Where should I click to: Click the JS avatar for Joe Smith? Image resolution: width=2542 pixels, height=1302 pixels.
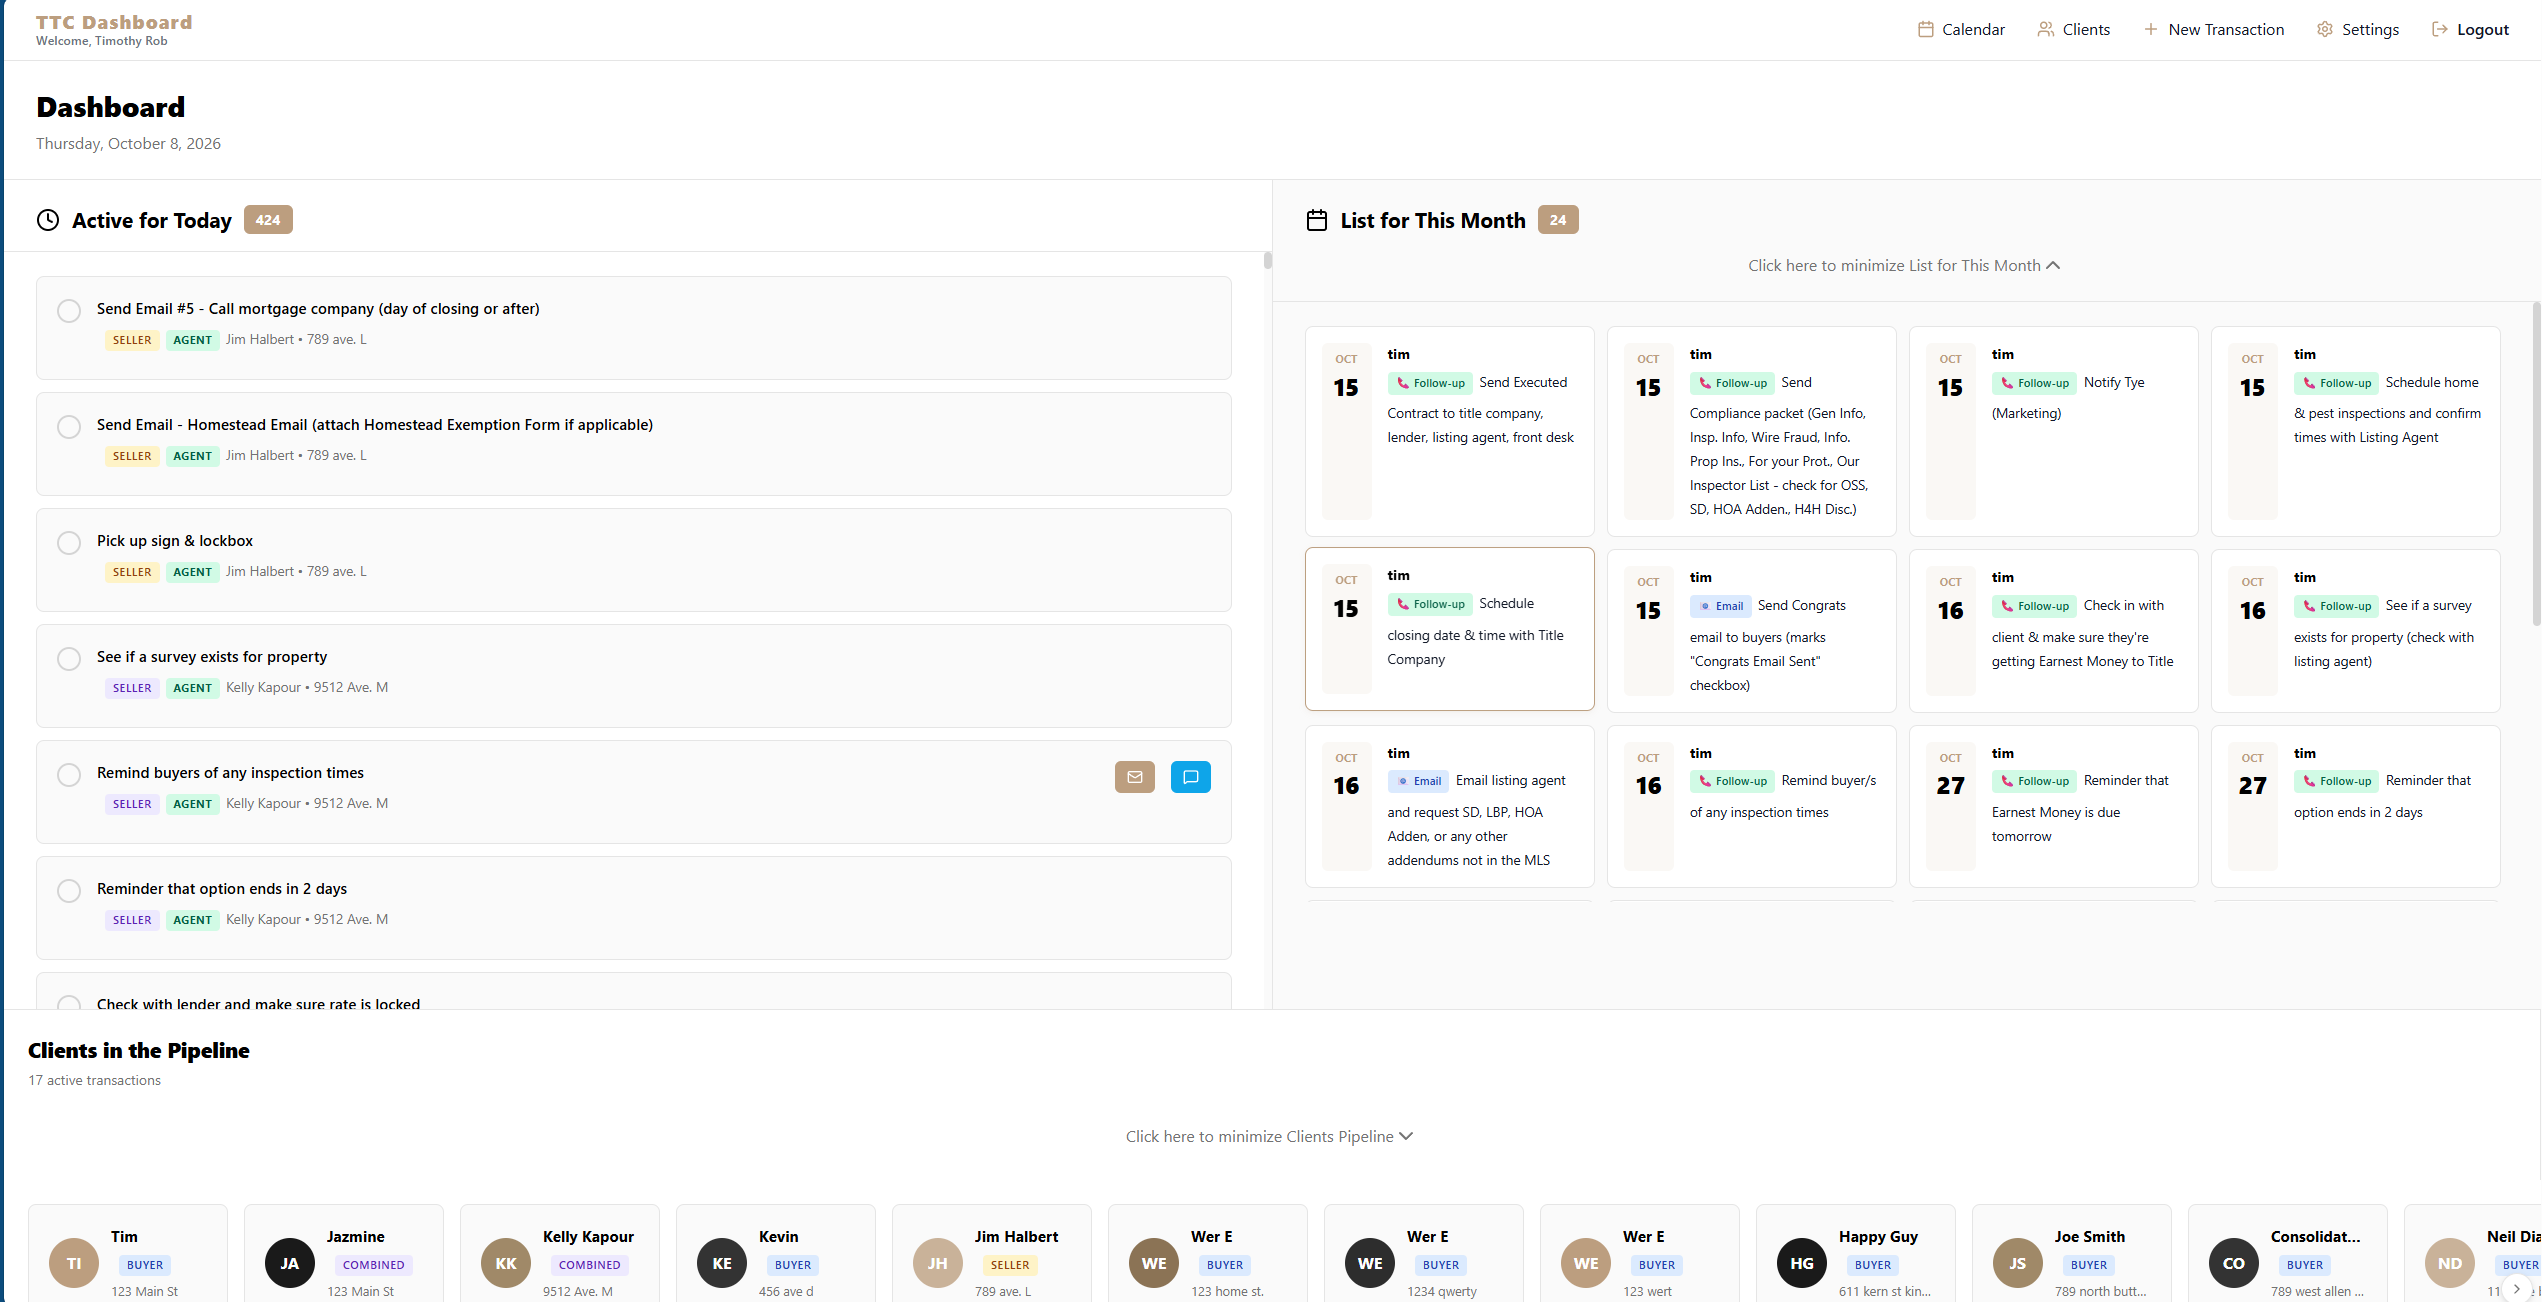pos(2018,1263)
